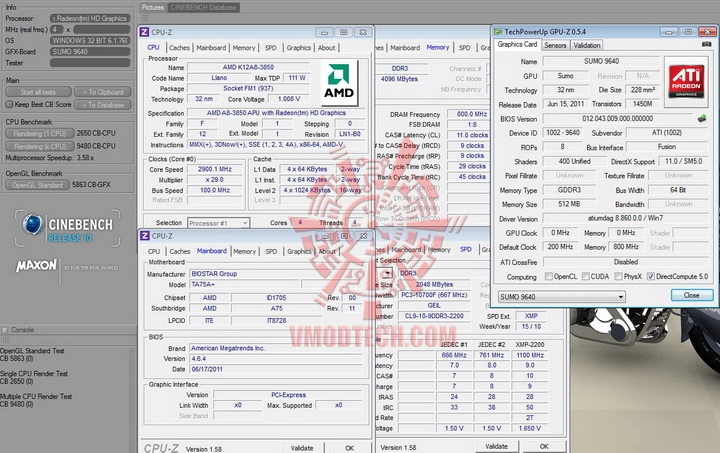720x453 pixels.
Task: Click the GFX-Board field SUMO 9640
Action: [x=90, y=52]
